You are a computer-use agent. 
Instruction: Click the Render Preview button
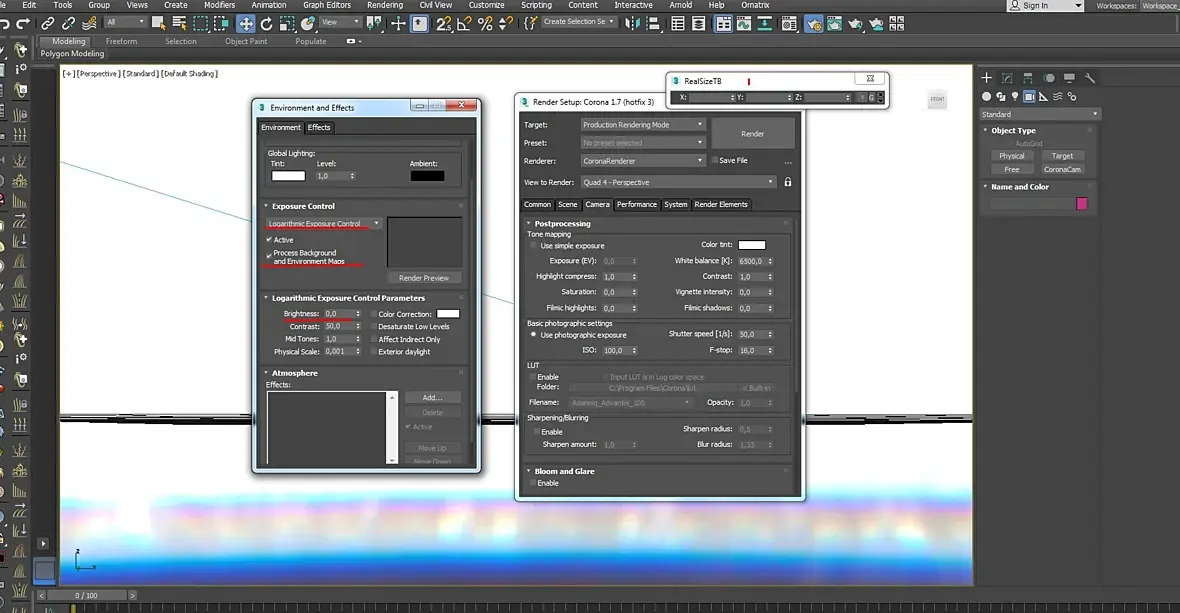[x=424, y=278]
